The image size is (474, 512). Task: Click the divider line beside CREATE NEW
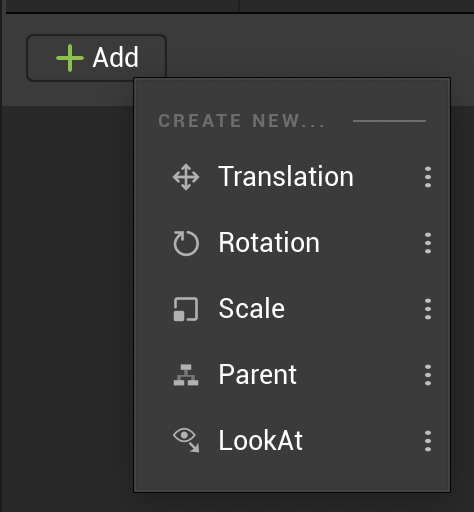point(389,121)
